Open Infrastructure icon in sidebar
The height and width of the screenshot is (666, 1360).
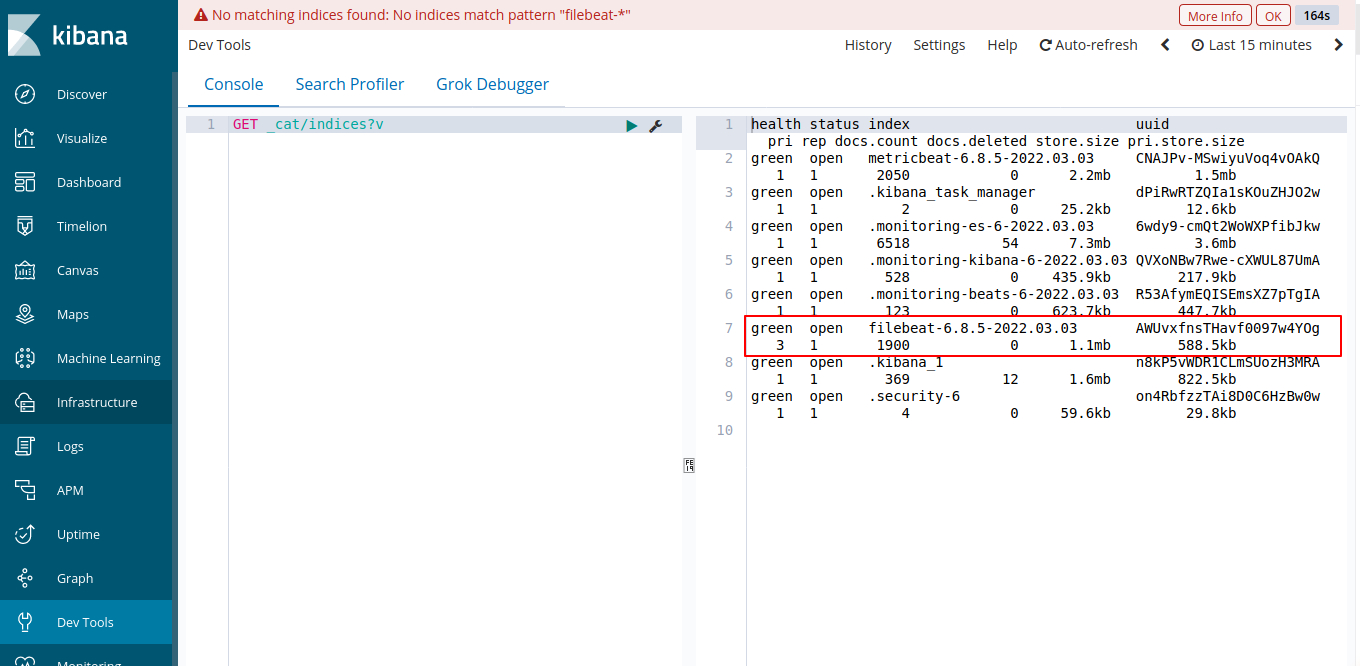point(26,402)
